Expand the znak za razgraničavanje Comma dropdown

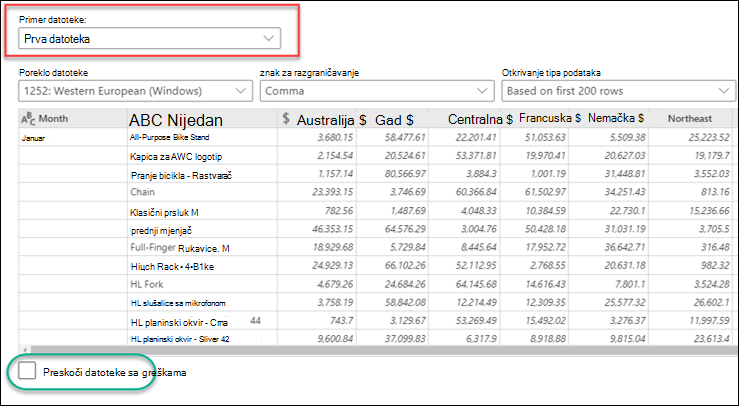(377, 91)
